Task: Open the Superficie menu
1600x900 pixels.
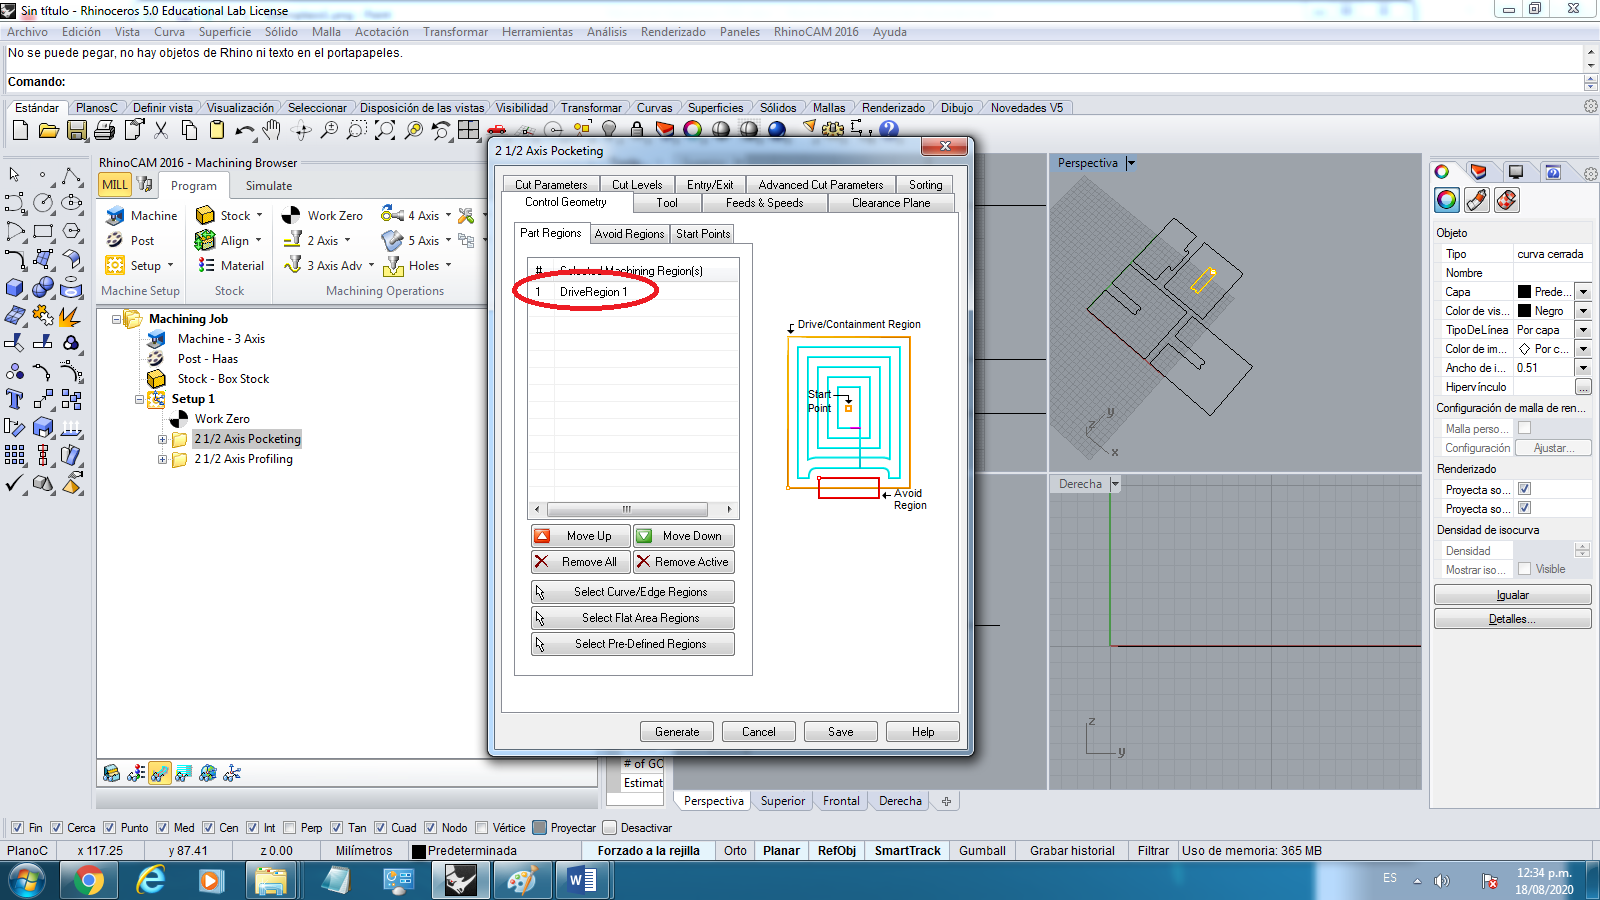Action: click(x=225, y=32)
